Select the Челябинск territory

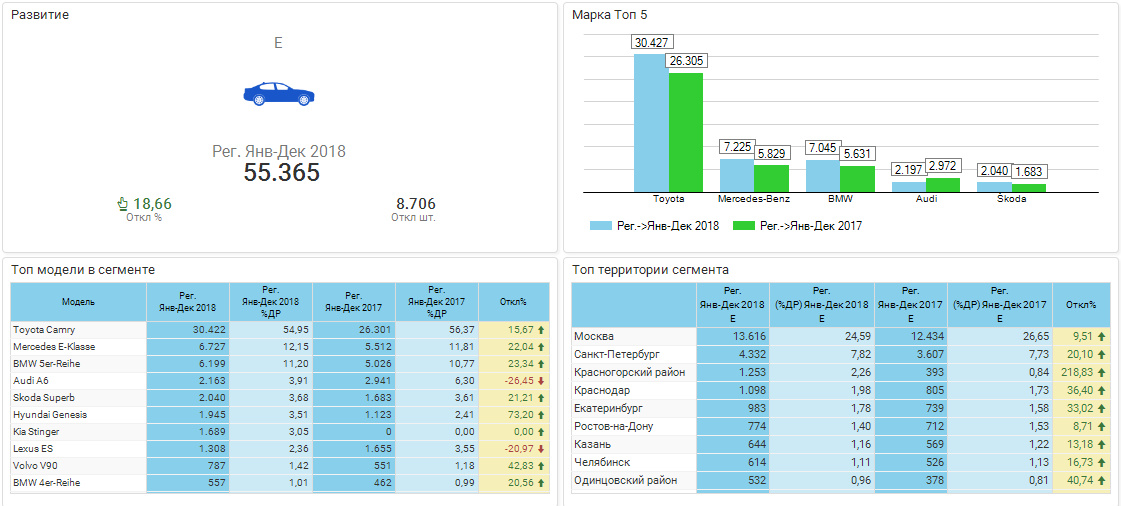[x=601, y=462]
